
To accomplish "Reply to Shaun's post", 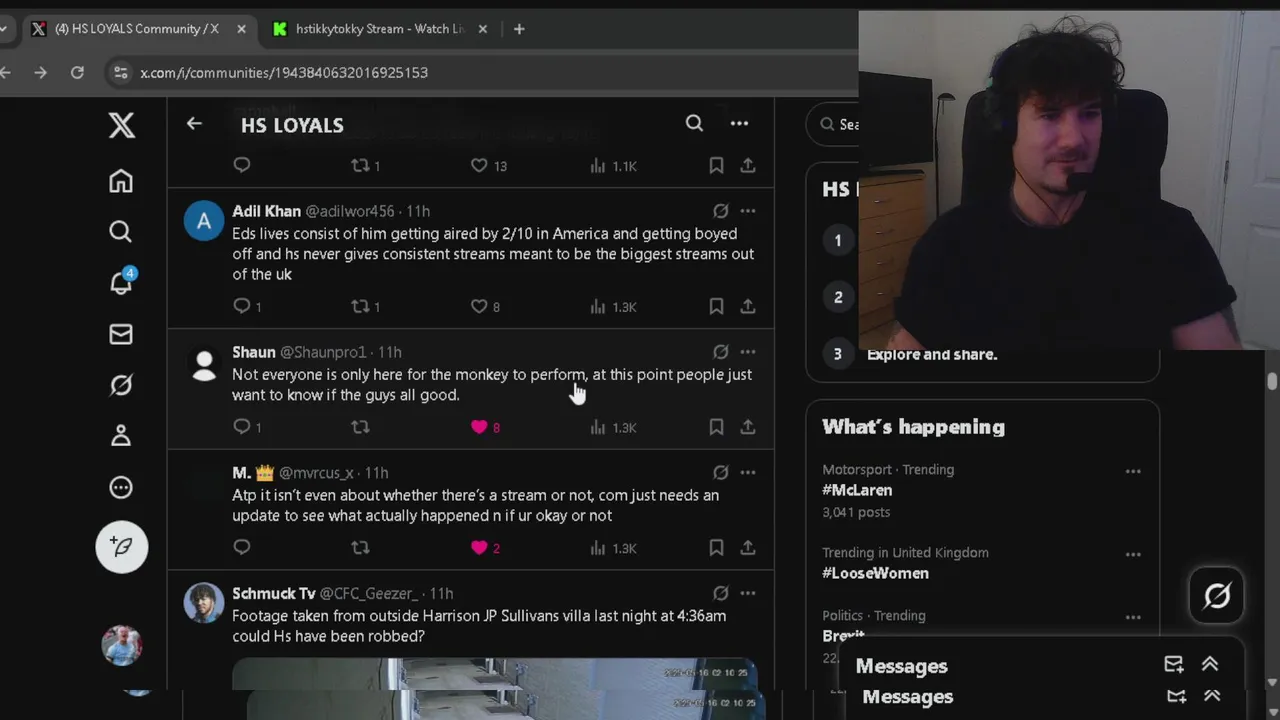I will coord(242,427).
